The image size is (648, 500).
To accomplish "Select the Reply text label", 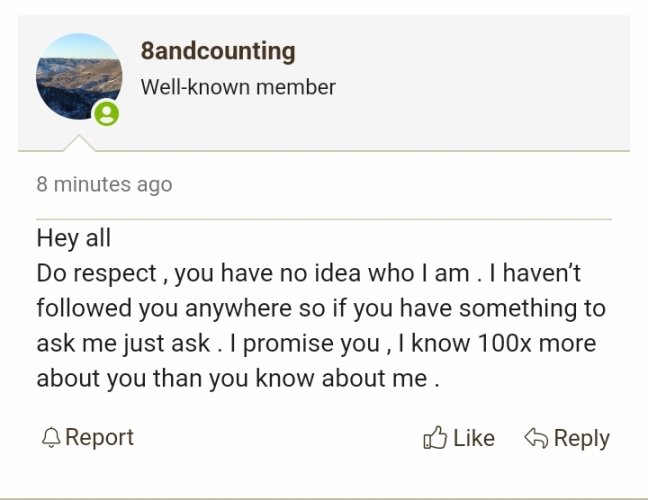I will [x=581, y=439].
